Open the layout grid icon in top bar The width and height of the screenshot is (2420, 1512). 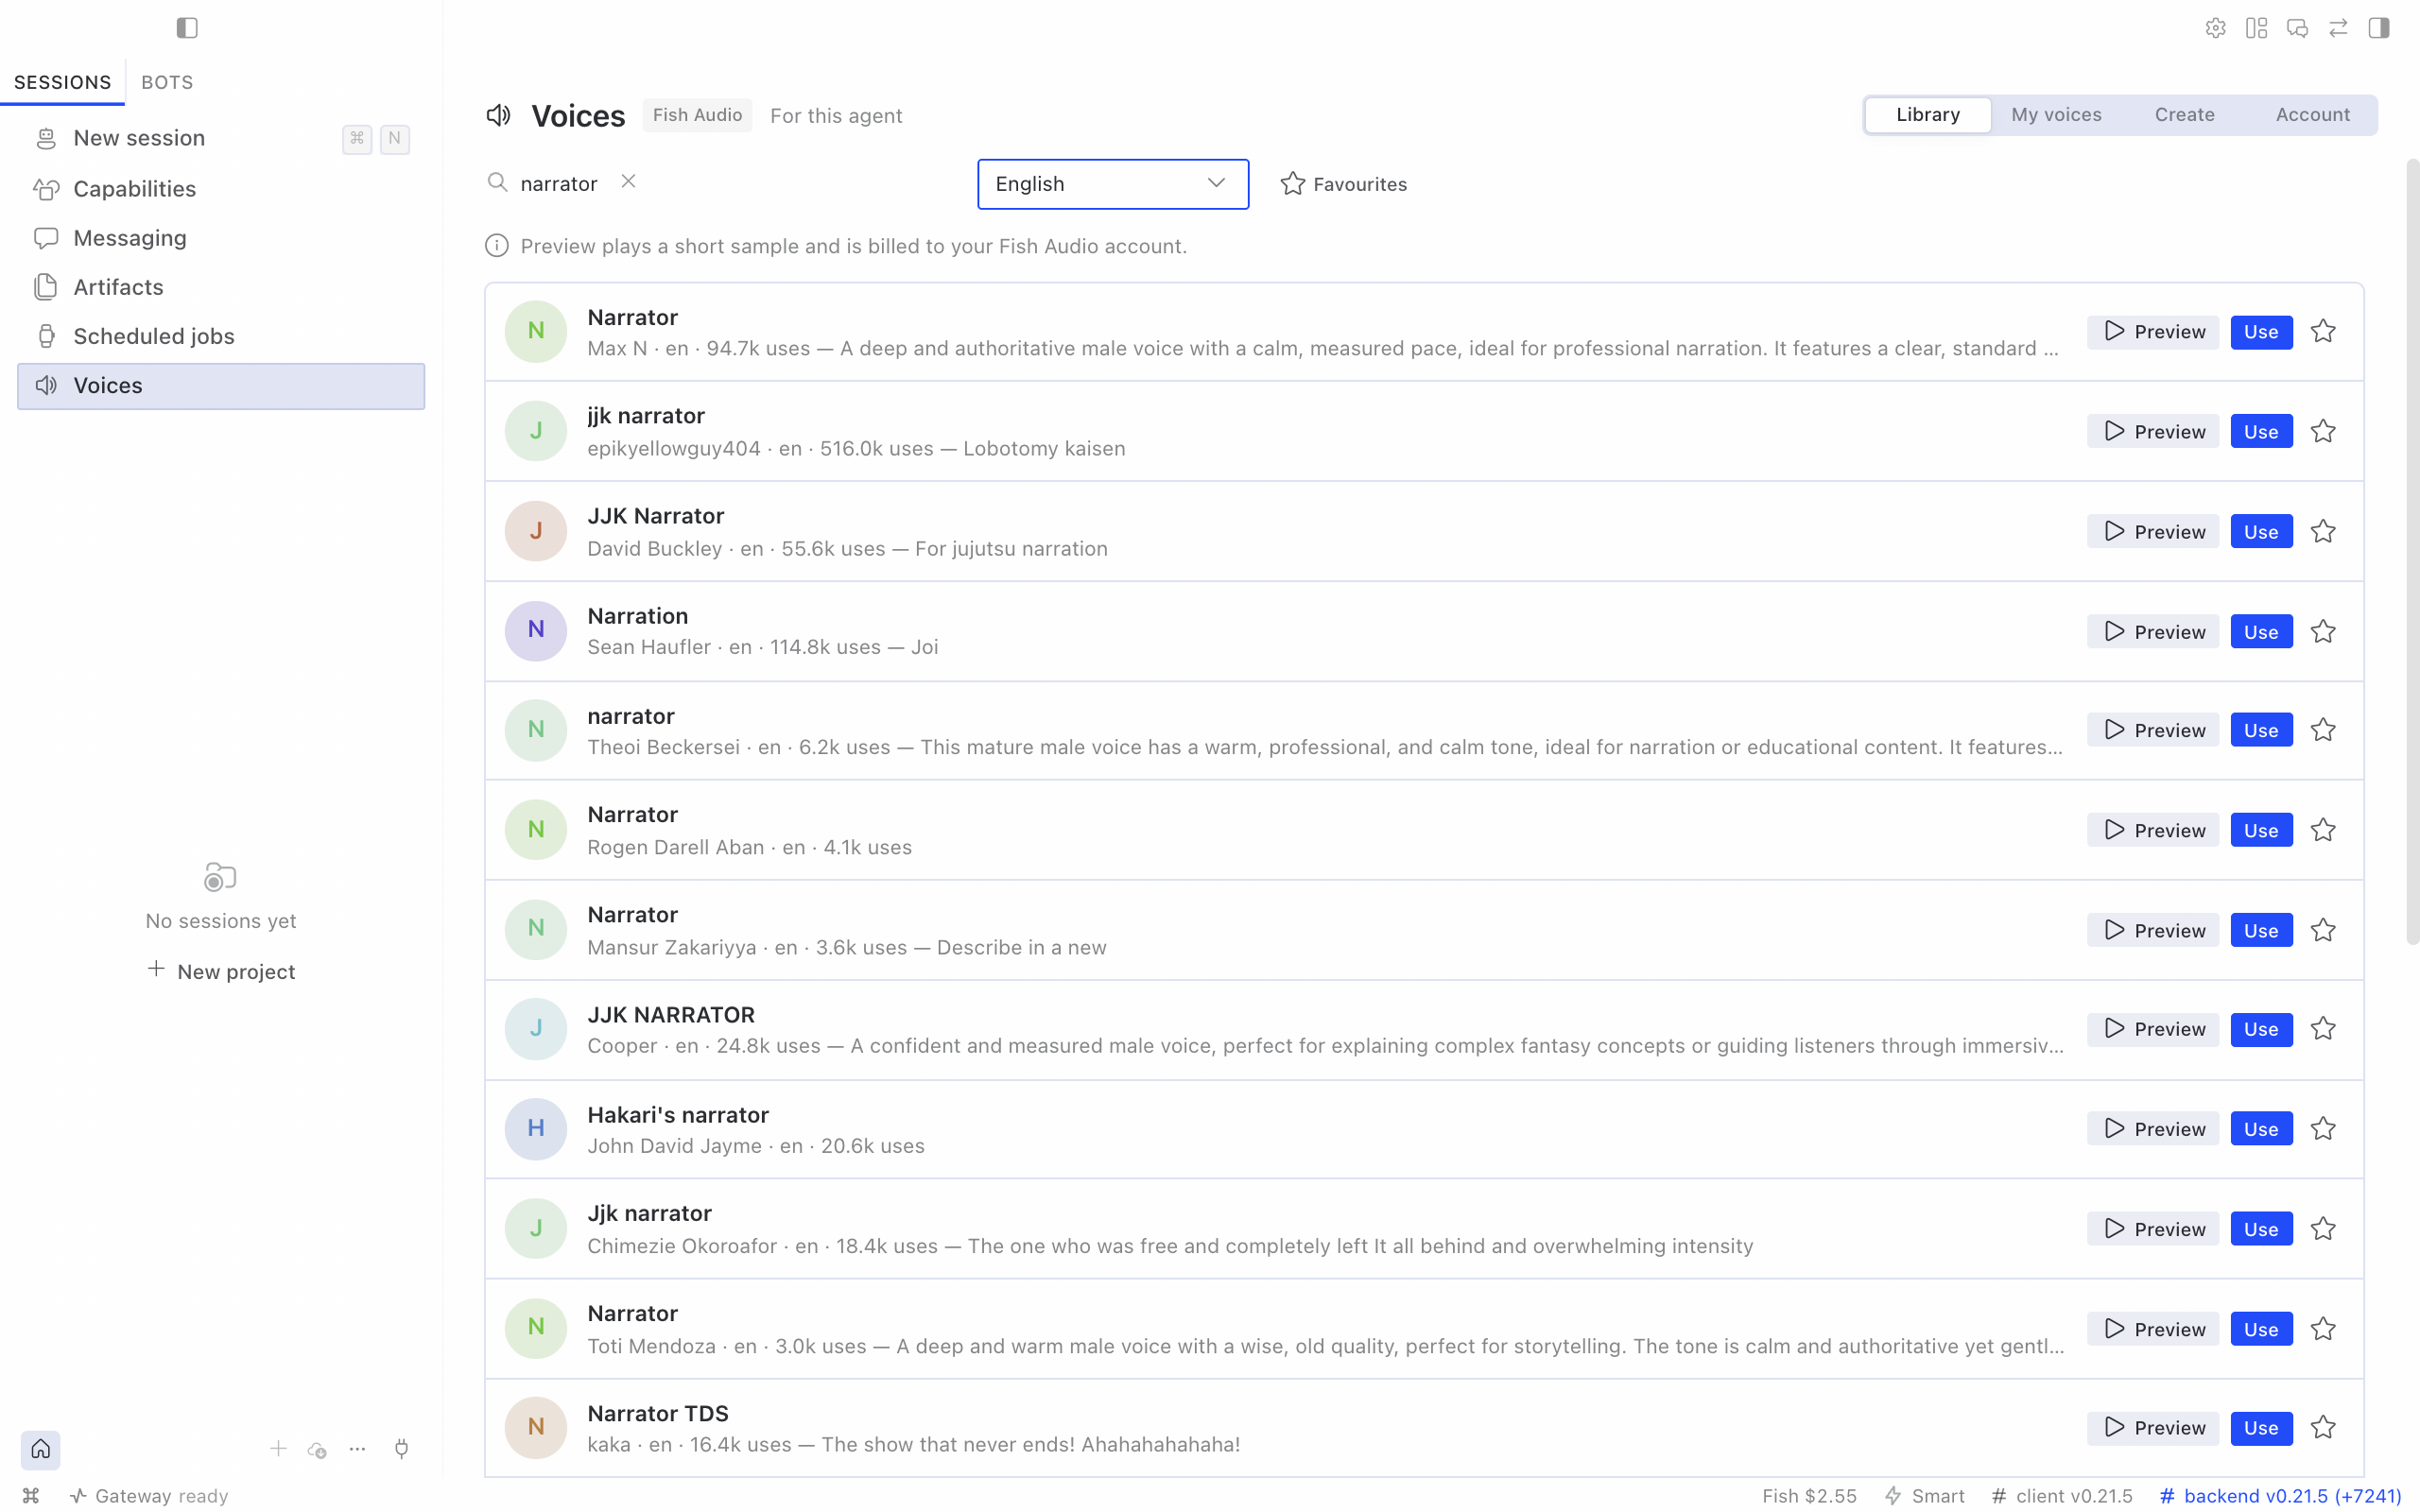2256,28
